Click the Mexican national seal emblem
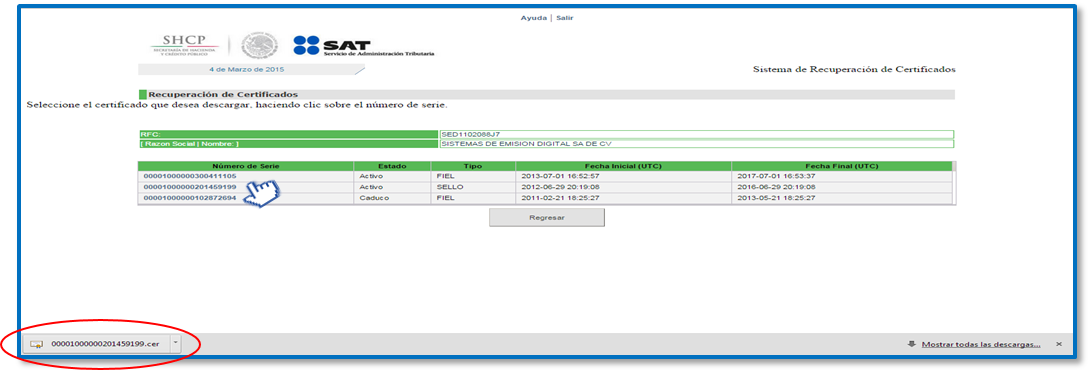Screen dimensions: 1090x372 click(x=259, y=46)
